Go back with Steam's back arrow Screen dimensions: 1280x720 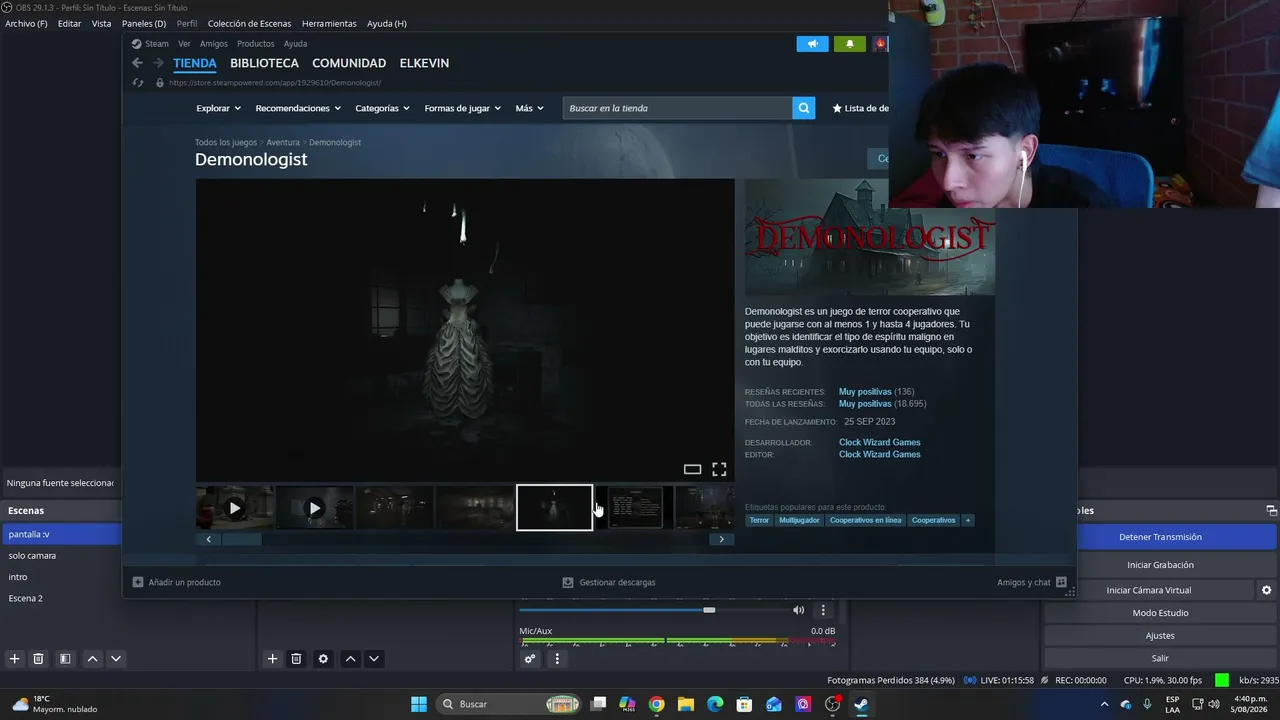pyautogui.click(x=138, y=63)
